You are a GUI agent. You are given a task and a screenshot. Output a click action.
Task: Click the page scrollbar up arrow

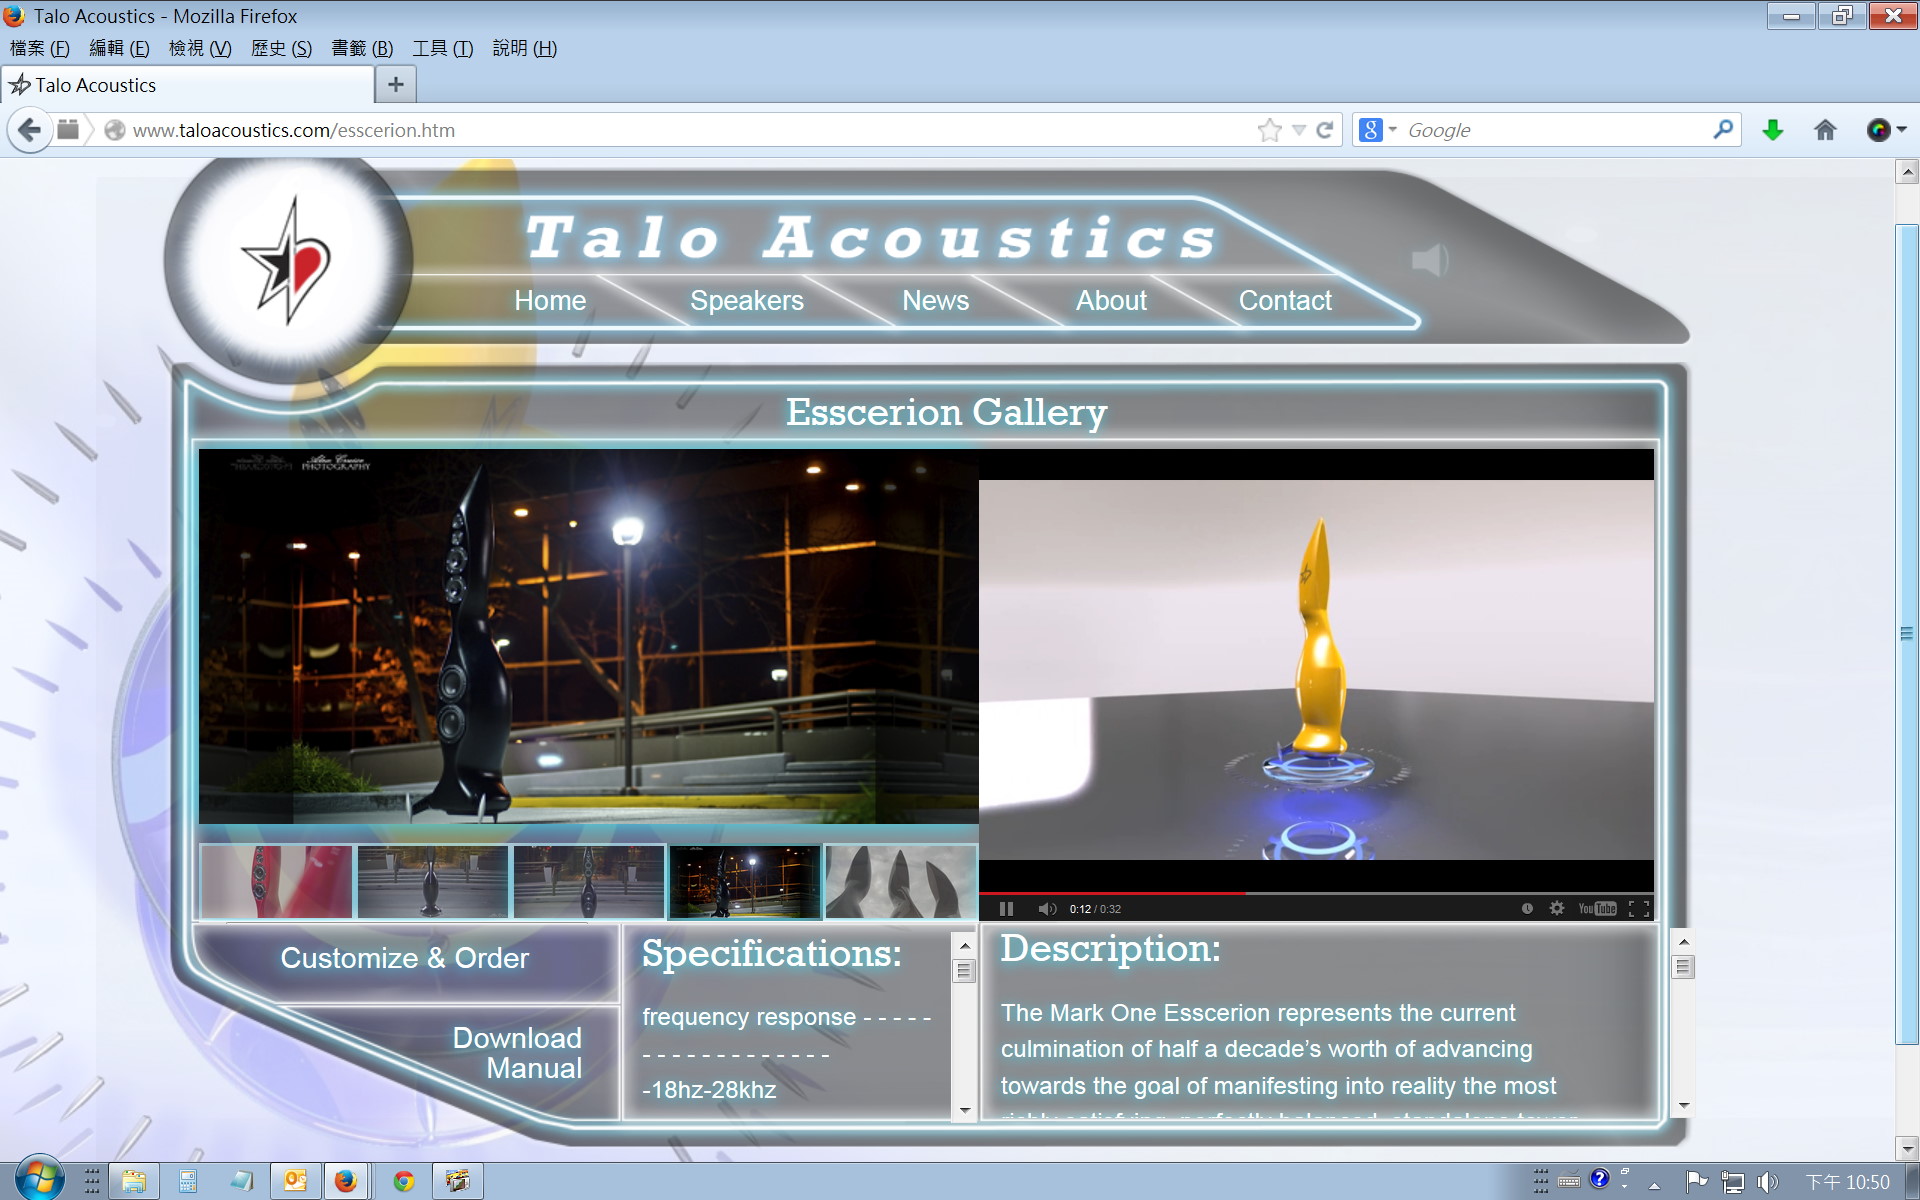pos(1907,172)
